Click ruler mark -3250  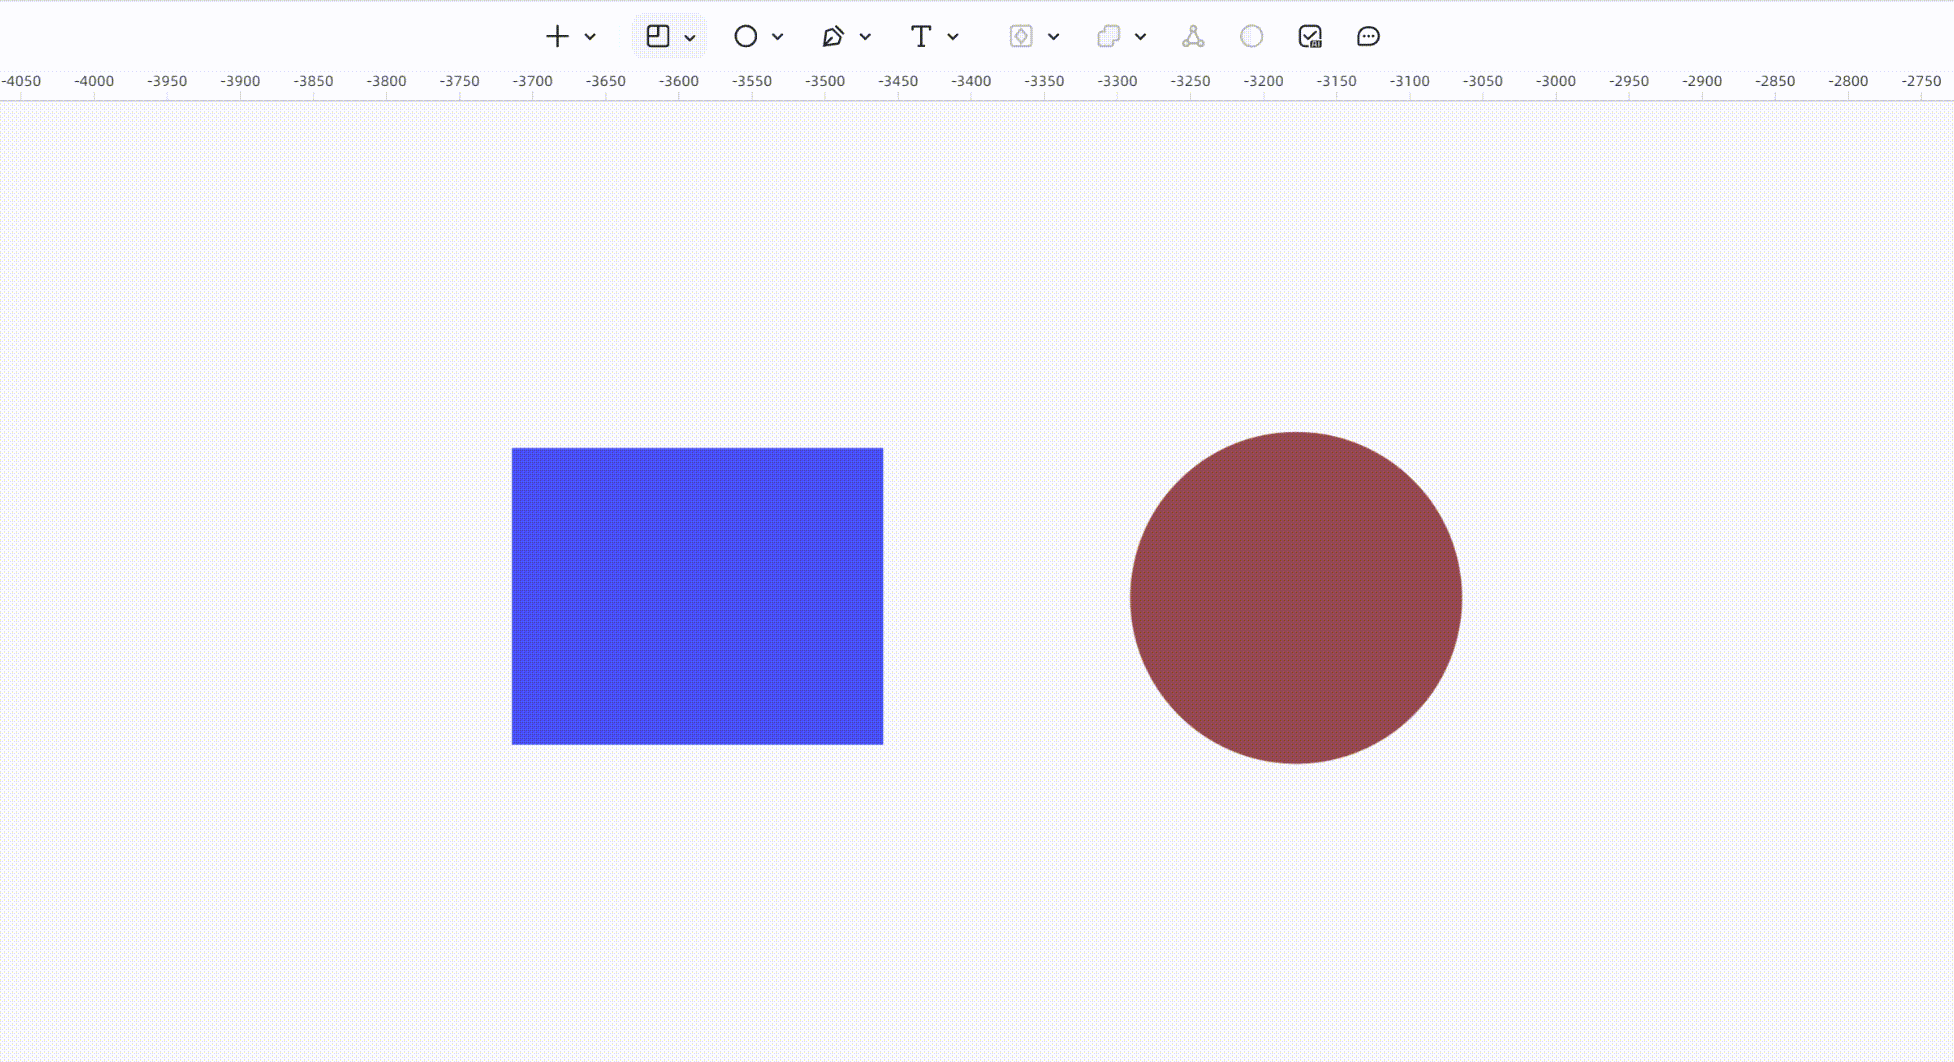point(1190,81)
